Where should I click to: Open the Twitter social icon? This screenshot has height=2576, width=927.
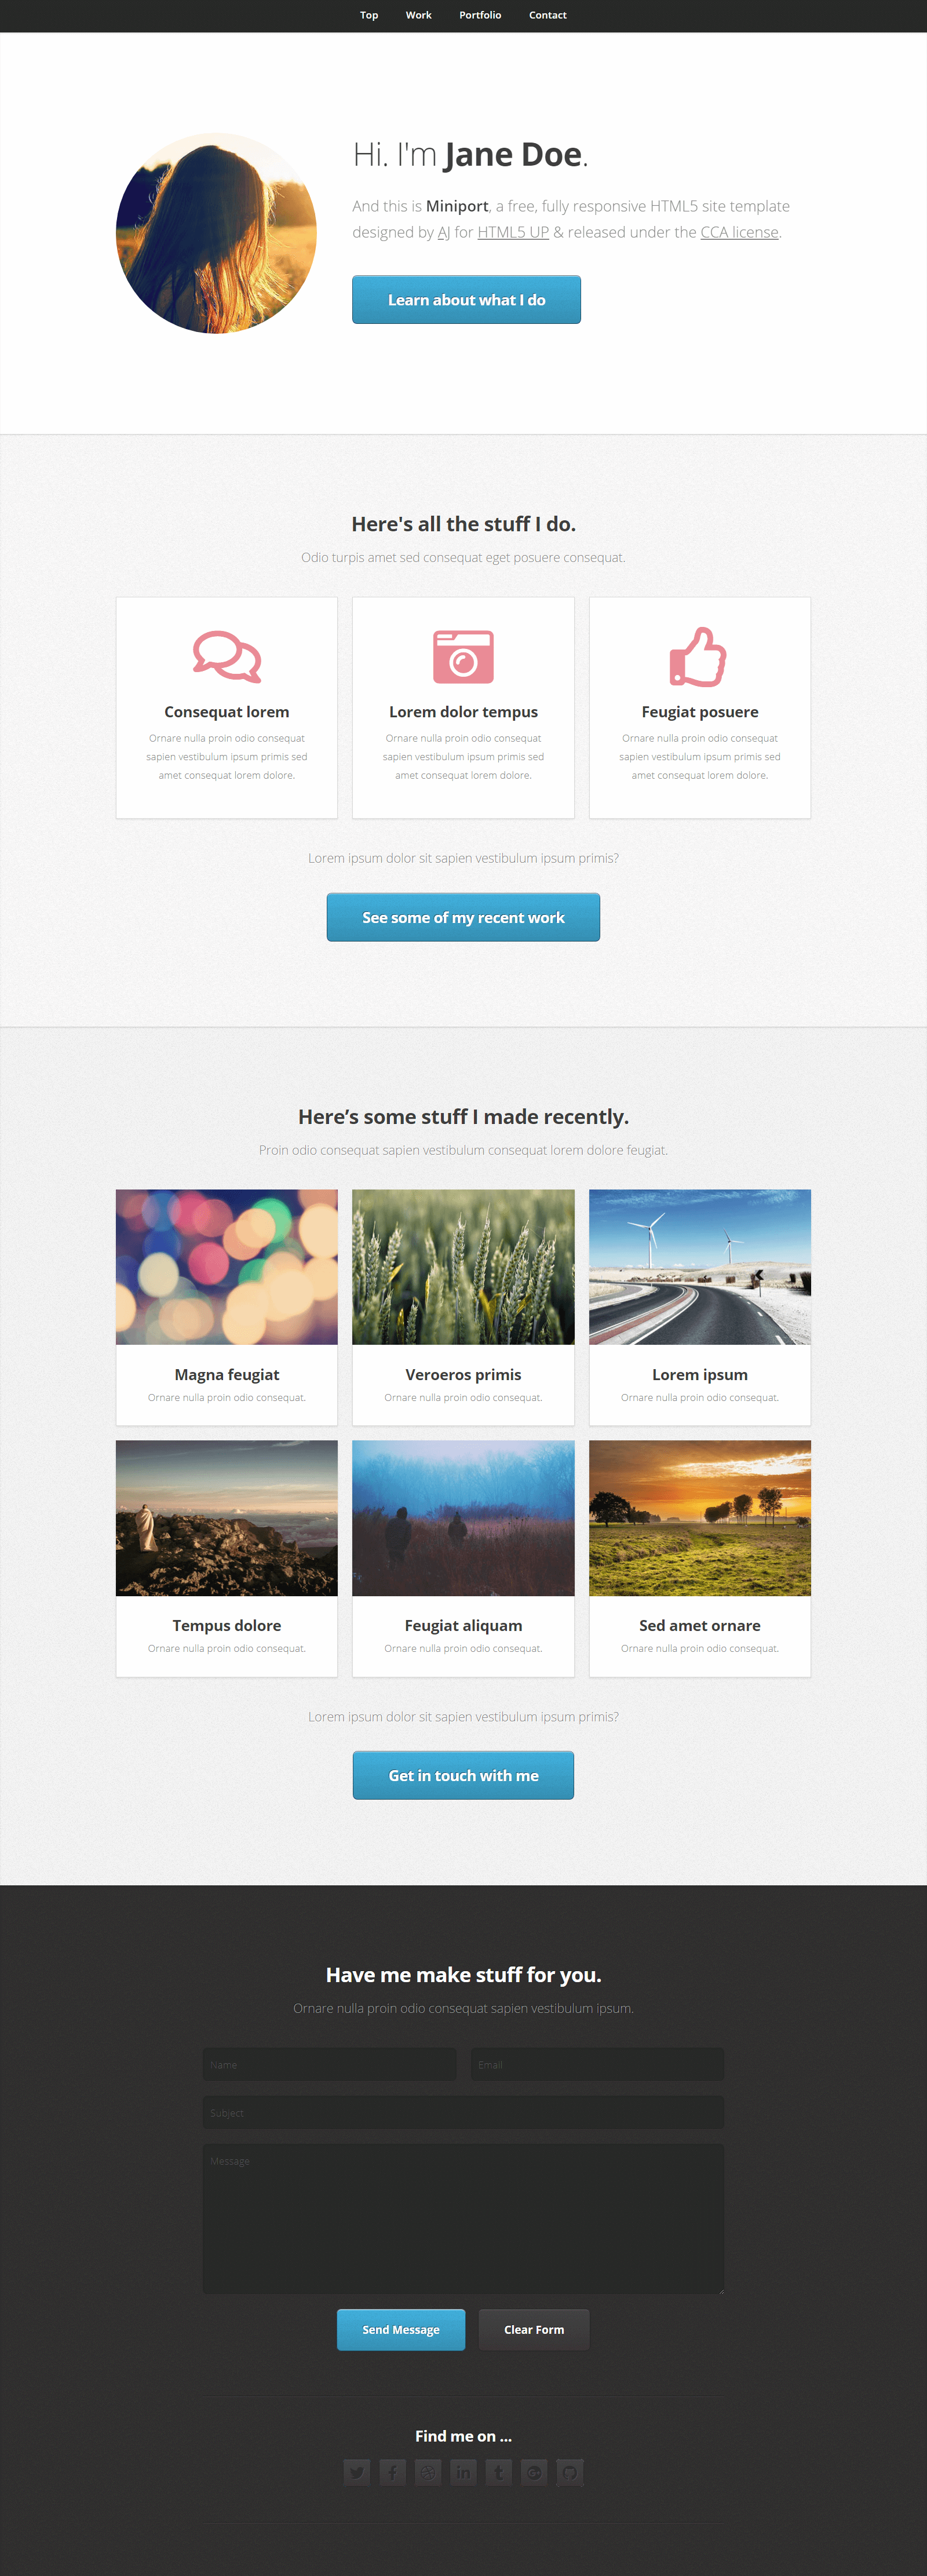point(357,2472)
